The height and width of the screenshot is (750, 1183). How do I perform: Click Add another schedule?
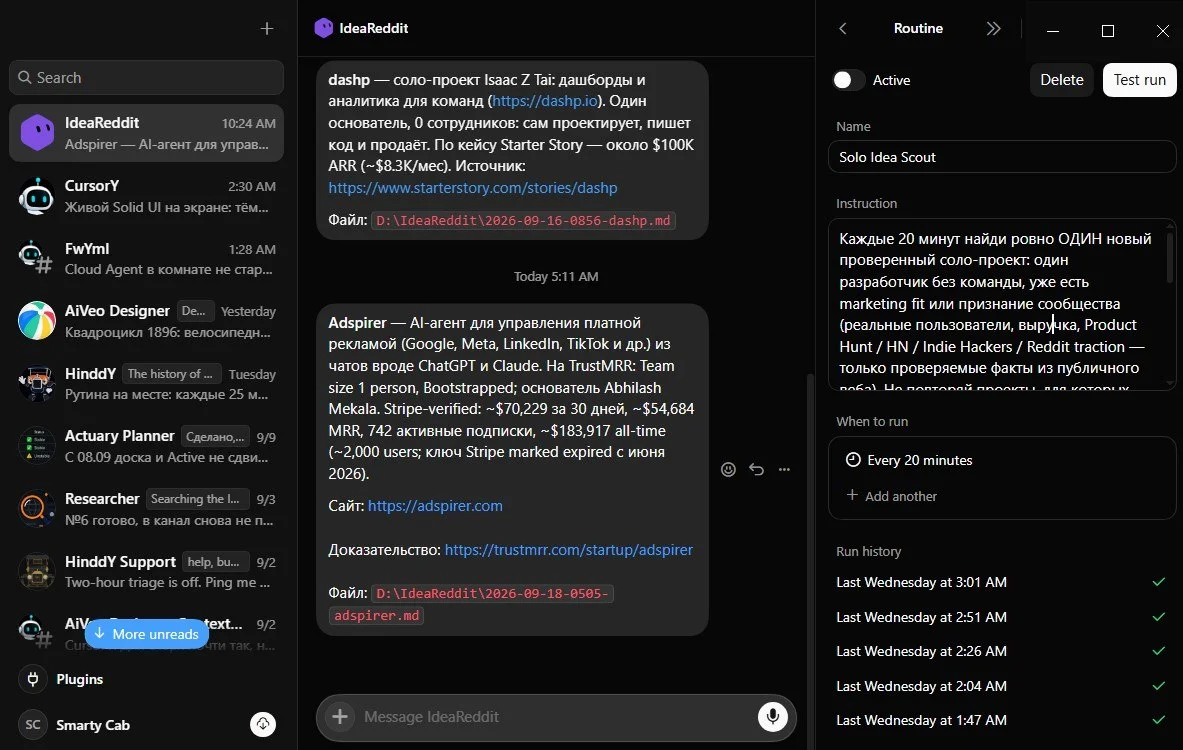point(892,496)
